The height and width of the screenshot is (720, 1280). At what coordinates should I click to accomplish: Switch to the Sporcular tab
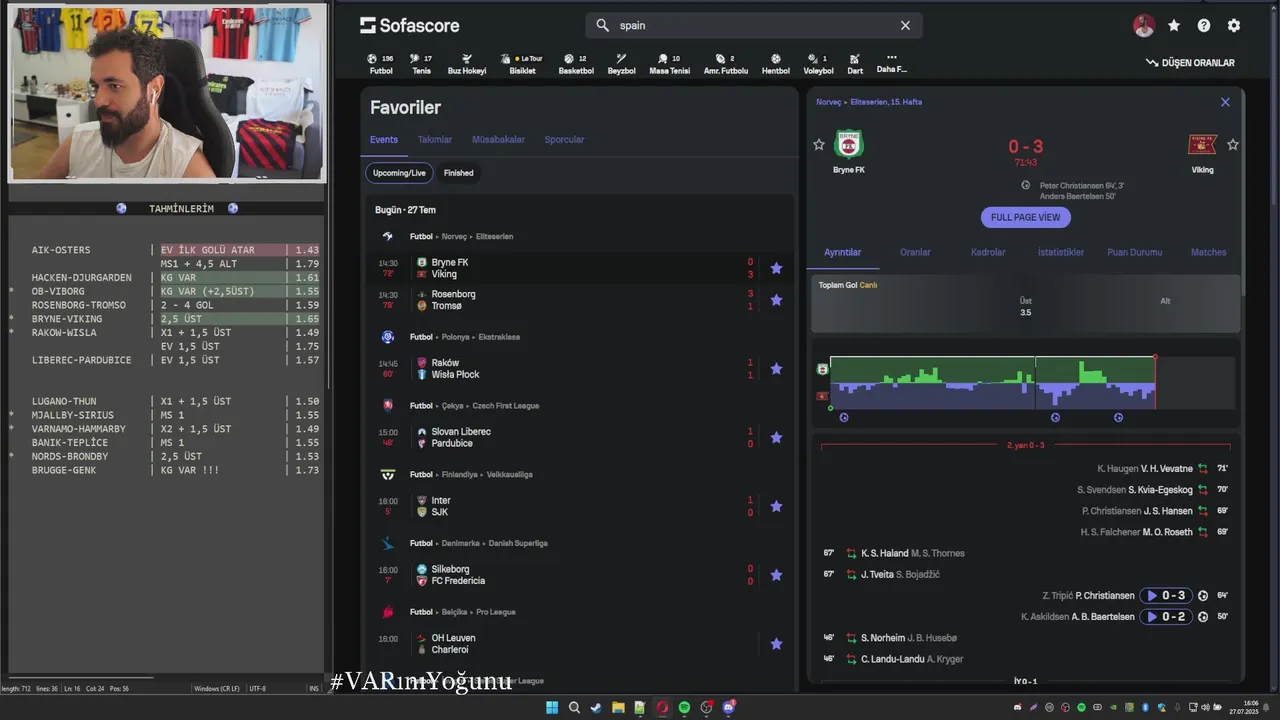click(x=564, y=140)
